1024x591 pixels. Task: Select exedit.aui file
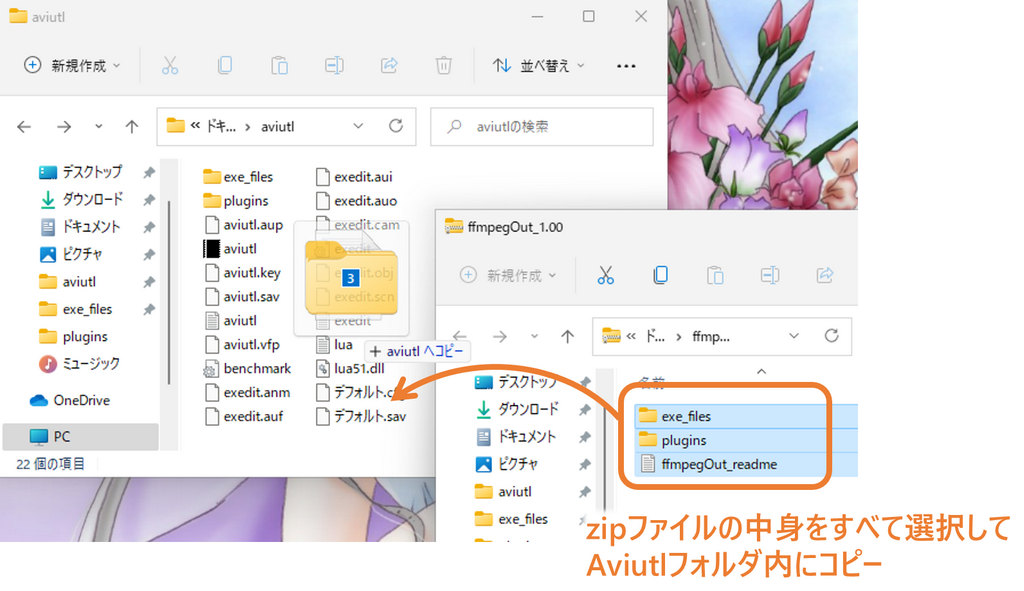click(x=354, y=176)
